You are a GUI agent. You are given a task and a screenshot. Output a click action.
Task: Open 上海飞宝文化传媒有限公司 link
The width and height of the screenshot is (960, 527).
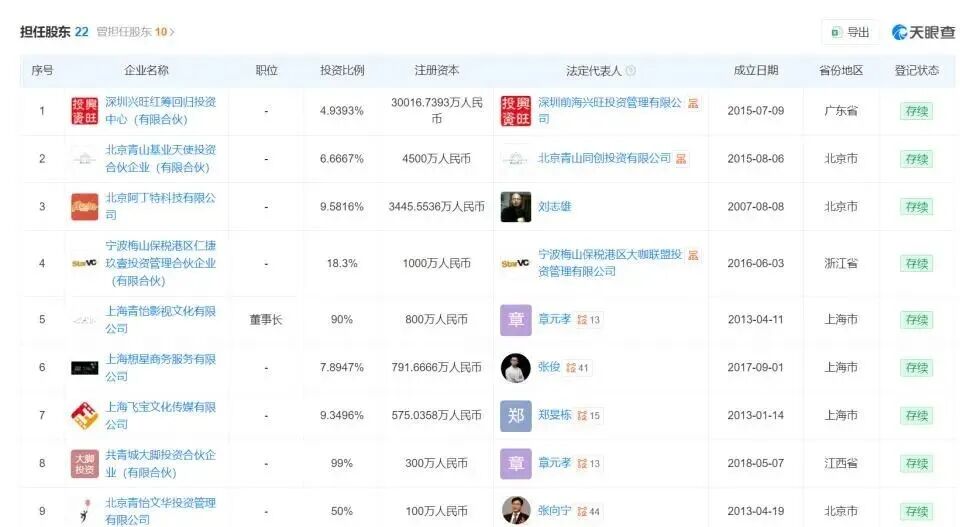(x=160, y=415)
